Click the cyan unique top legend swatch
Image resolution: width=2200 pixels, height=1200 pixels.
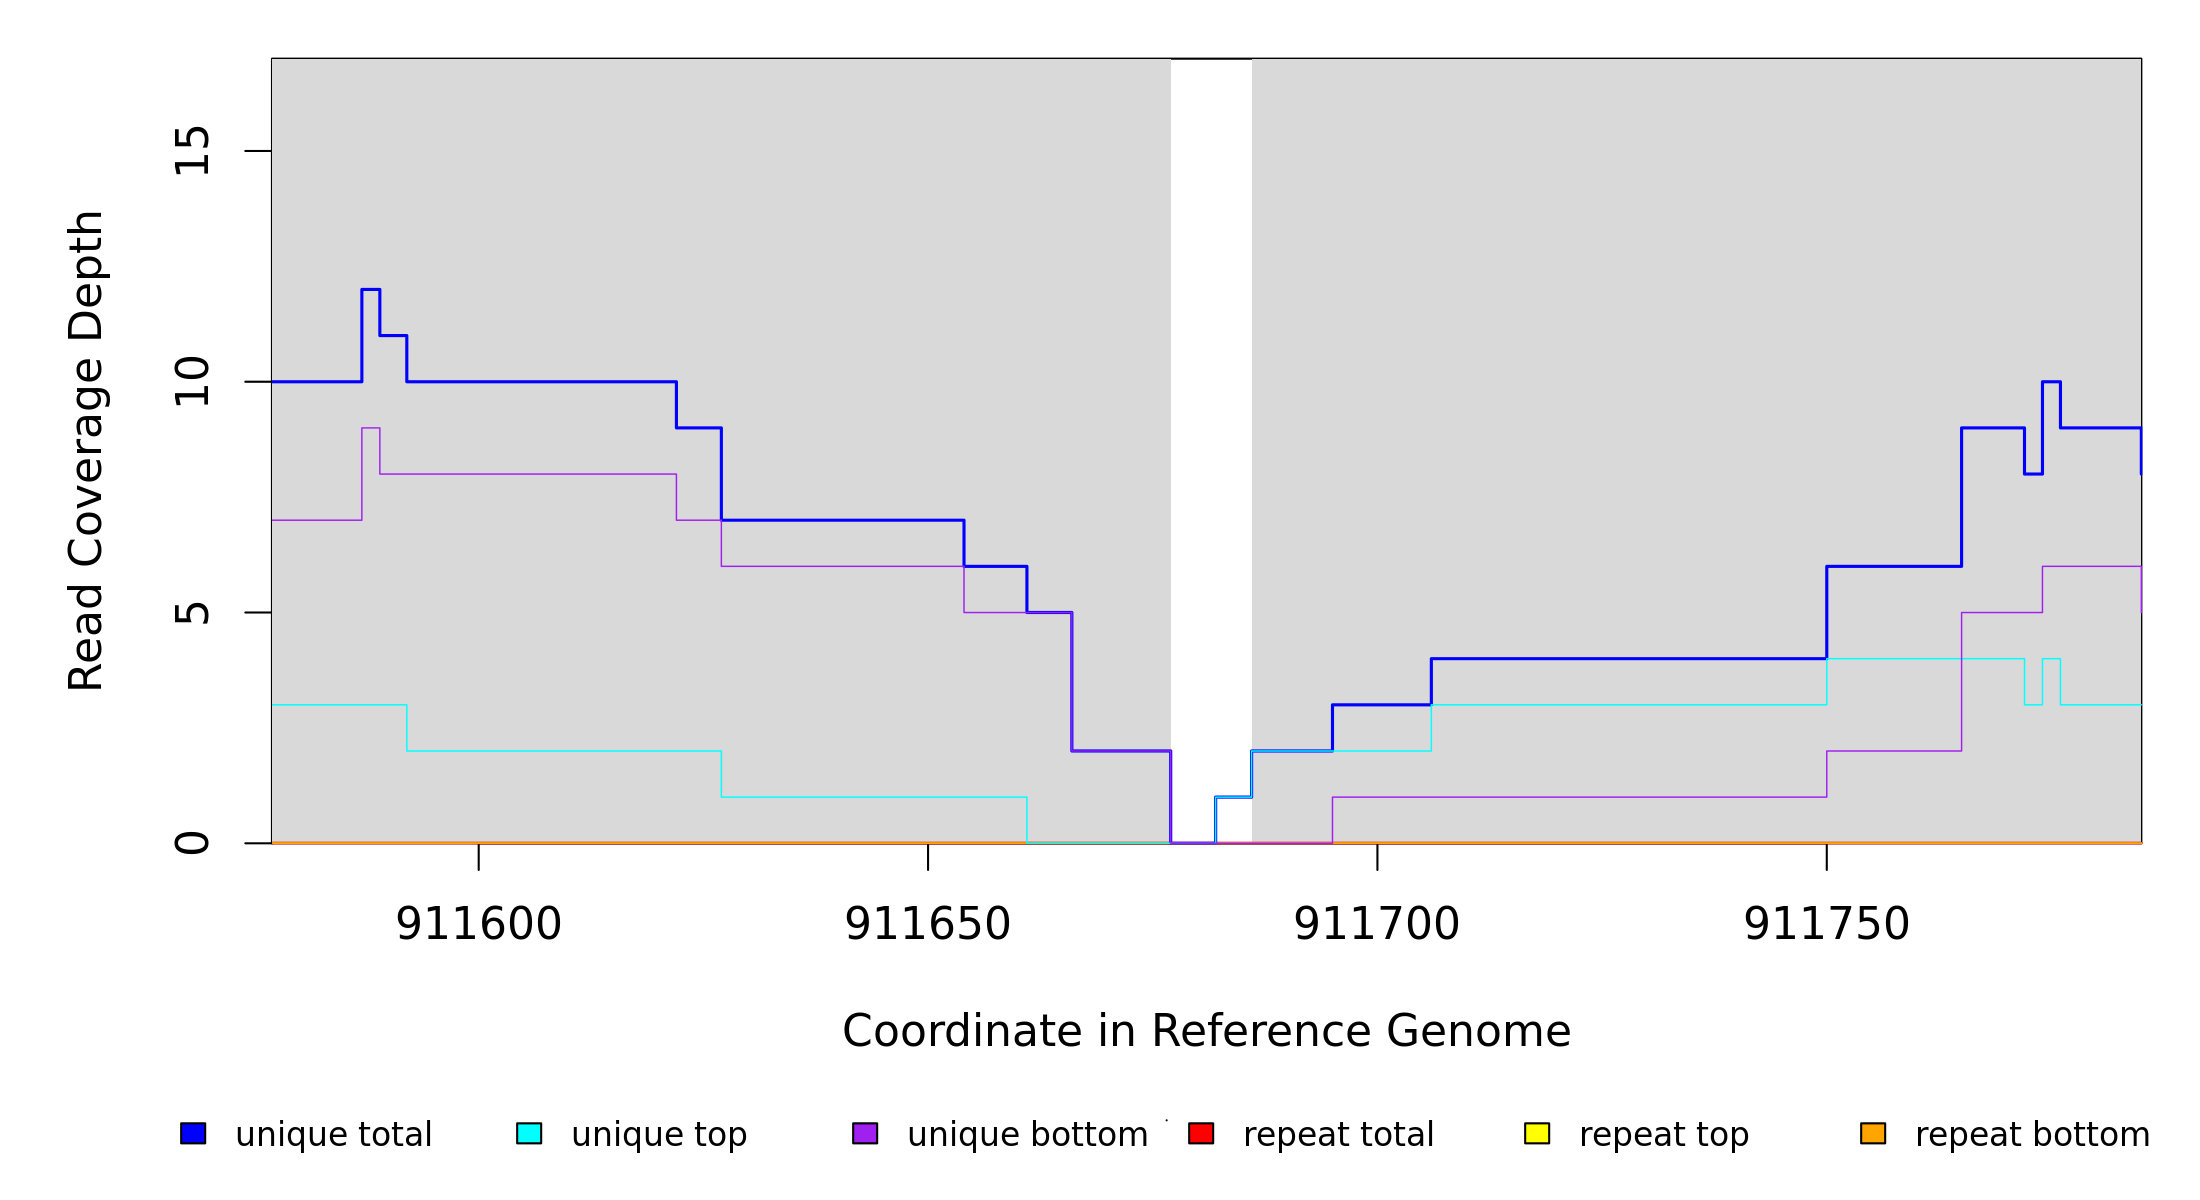(529, 1133)
